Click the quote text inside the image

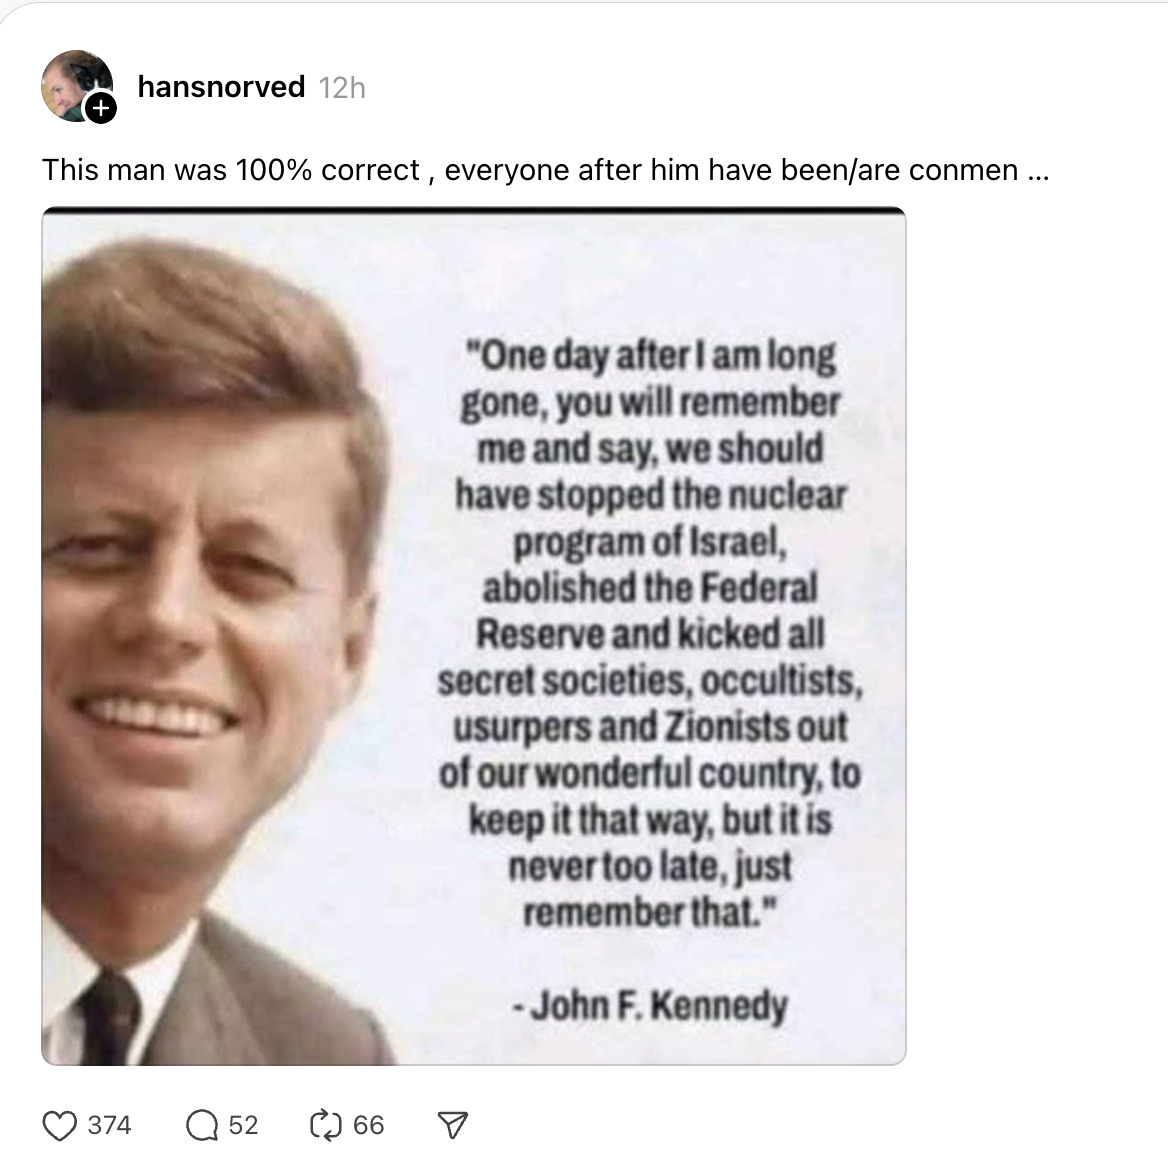(x=650, y=633)
